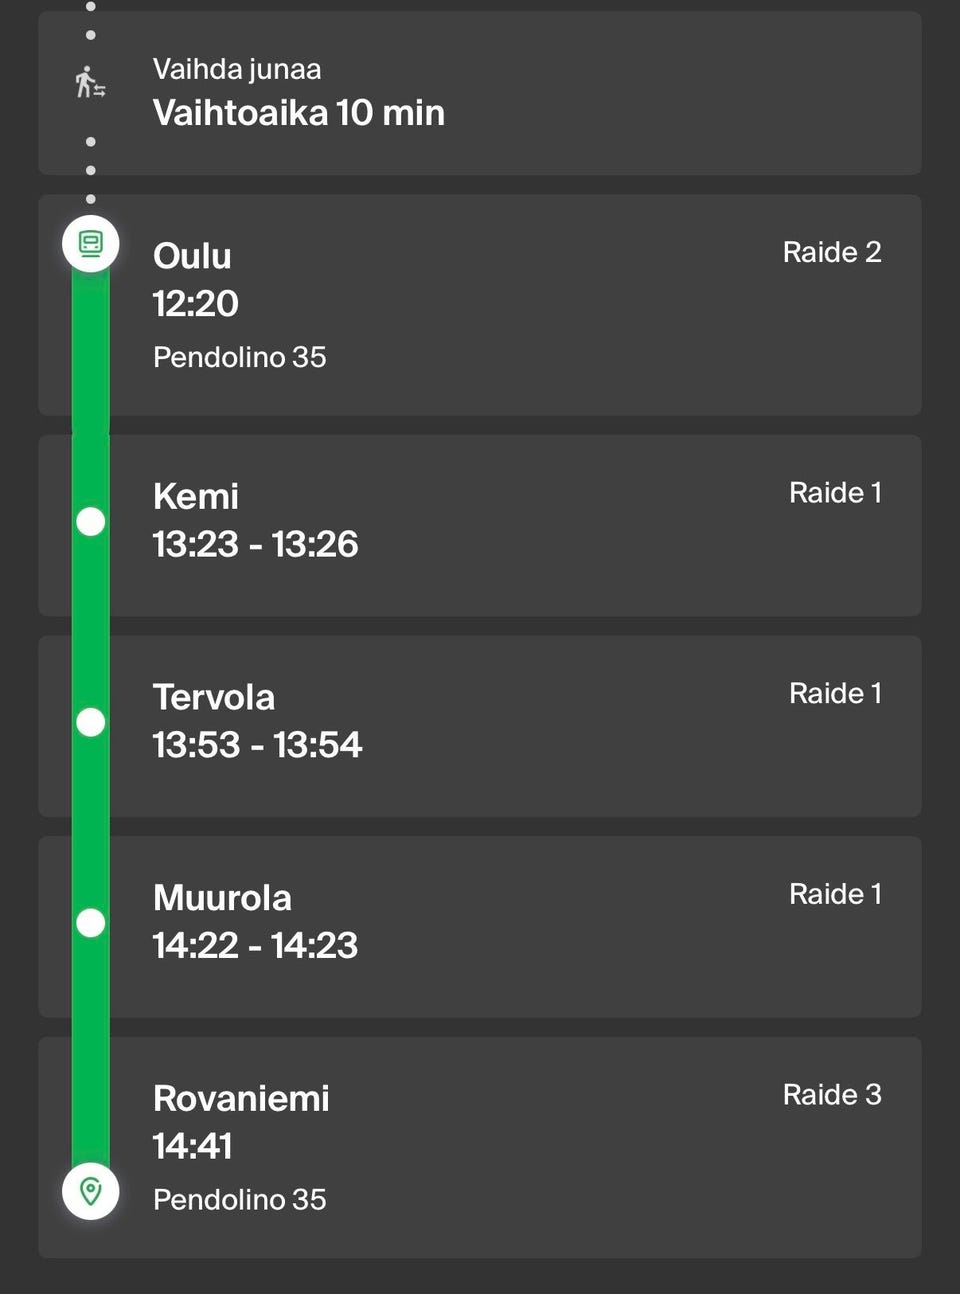Select the Muurola station name

pyautogui.click(x=222, y=898)
